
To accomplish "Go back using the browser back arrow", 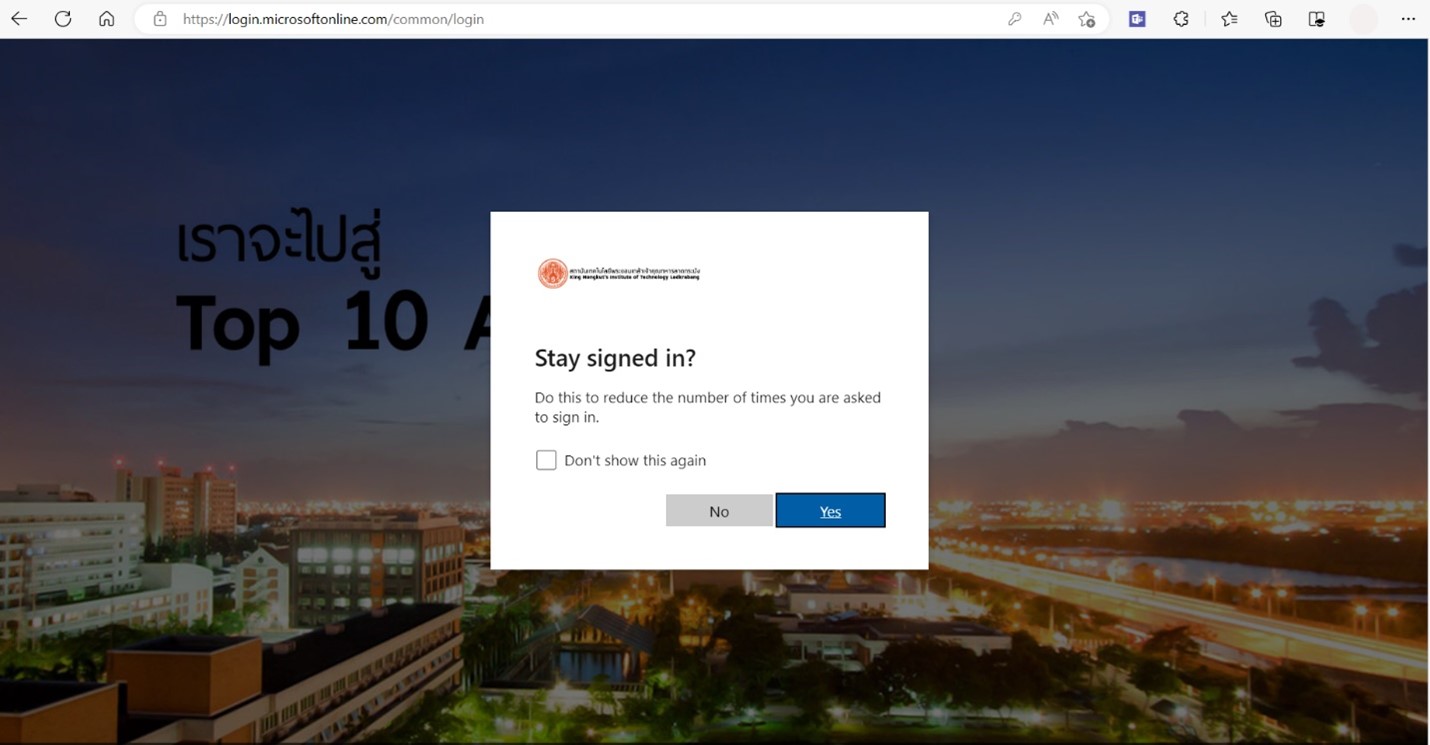I will point(19,19).
